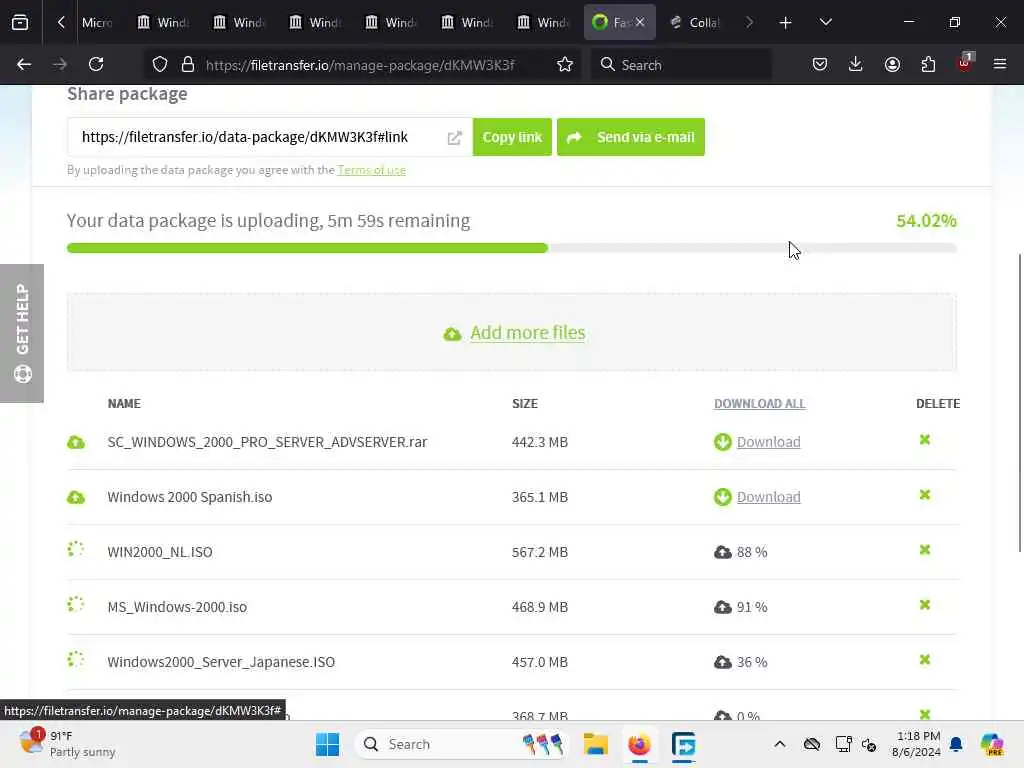Click the WIN2000_NL.ISO file name

point(160,552)
